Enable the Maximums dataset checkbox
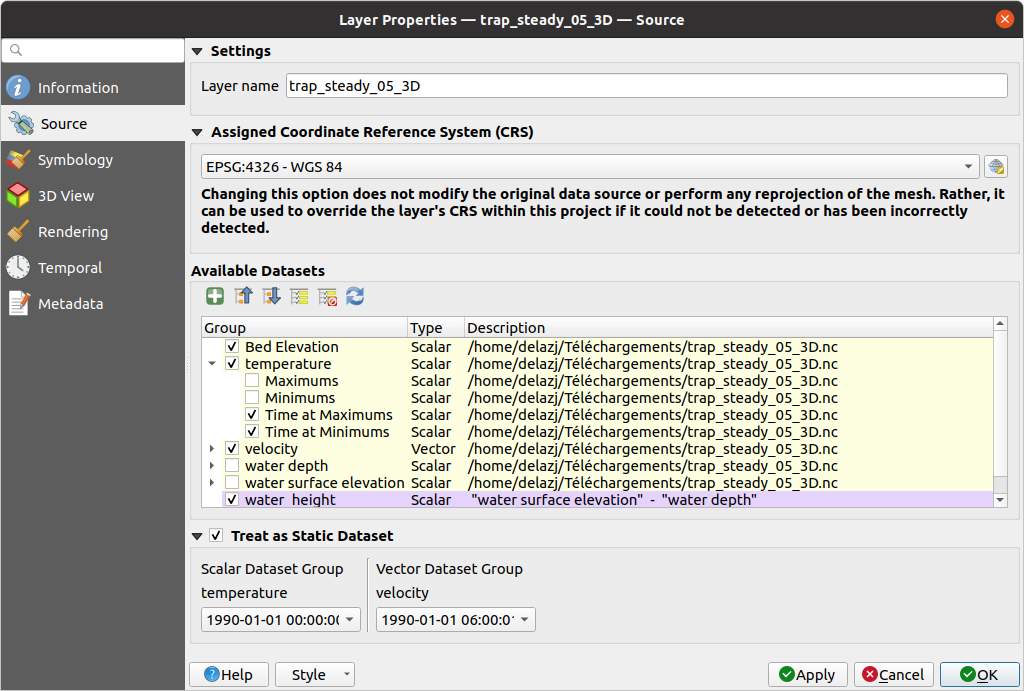Viewport: 1024px width, 691px height. tap(251, 380)
